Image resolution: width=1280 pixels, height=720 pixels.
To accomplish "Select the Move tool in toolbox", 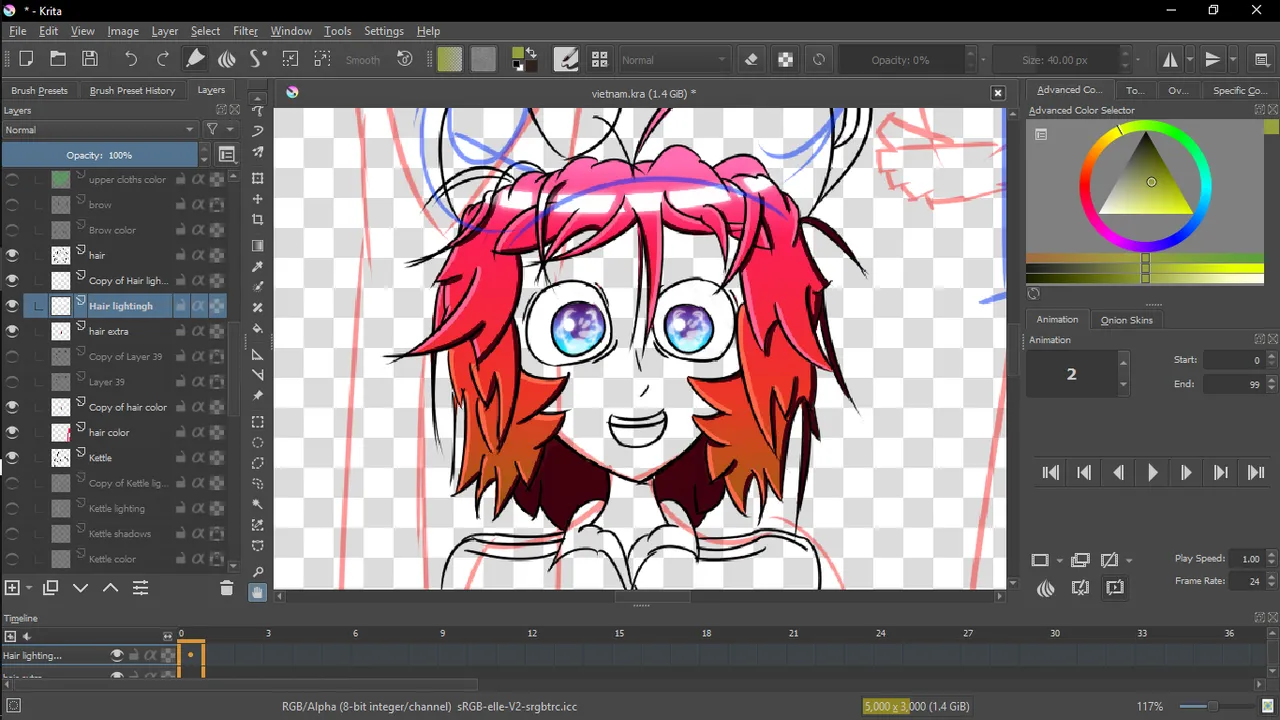I will (x=258, y=199).
